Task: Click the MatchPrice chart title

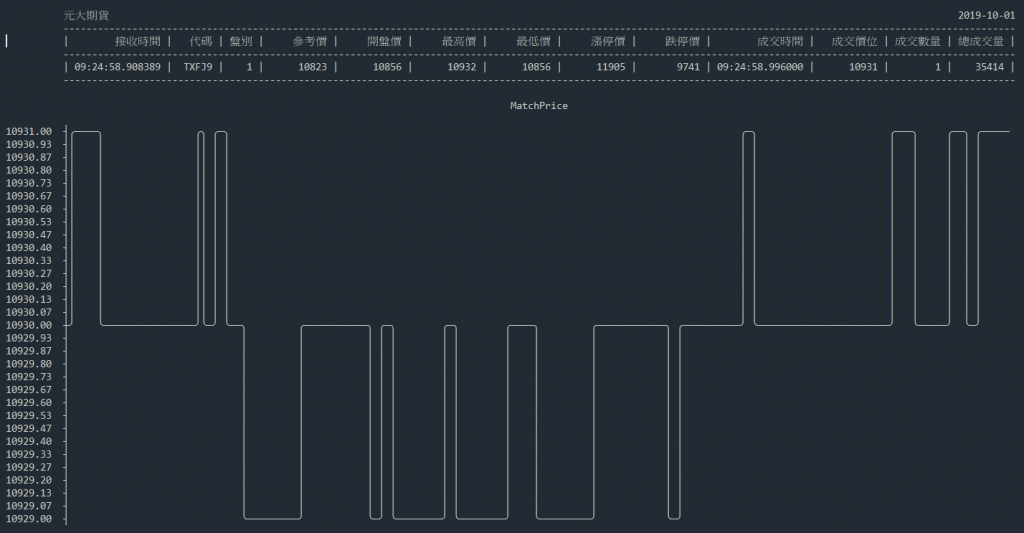Action: [x=539, y=106]
